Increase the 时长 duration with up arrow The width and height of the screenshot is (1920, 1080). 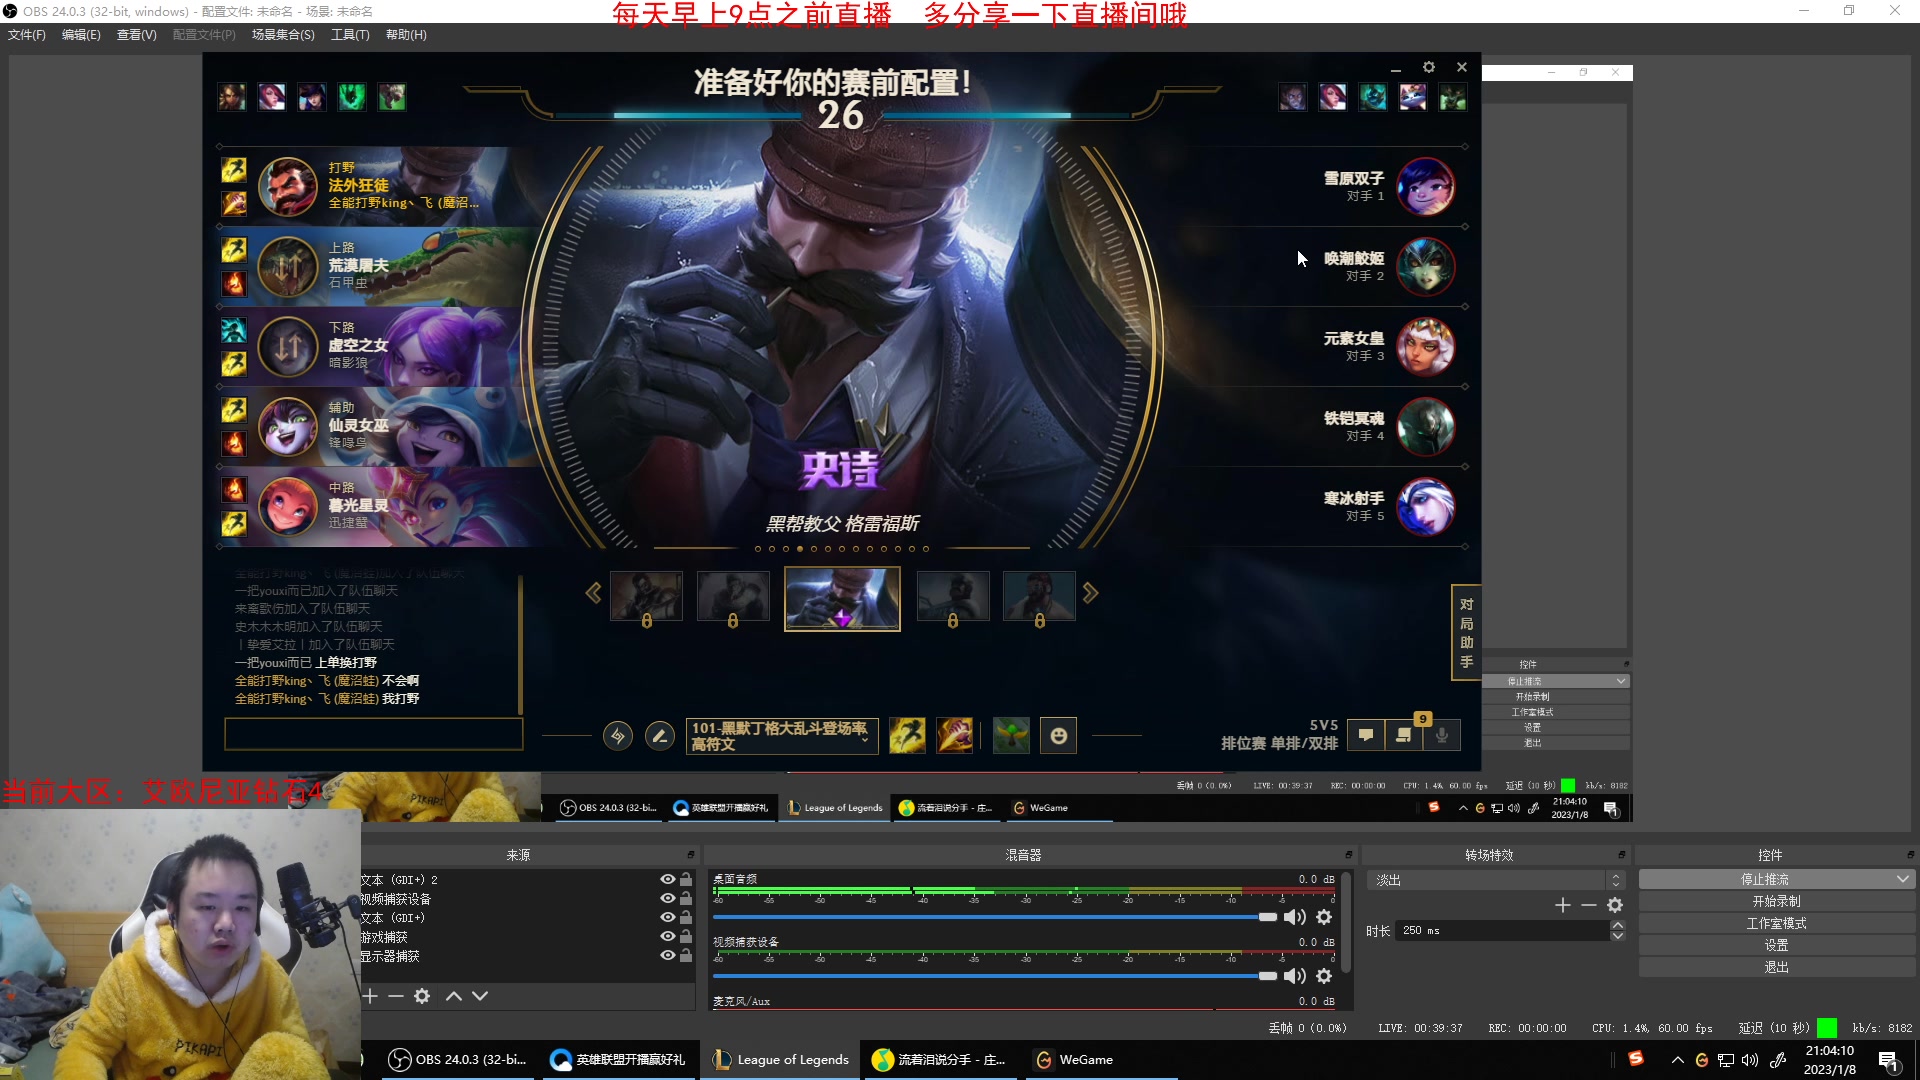point(1618,925)
